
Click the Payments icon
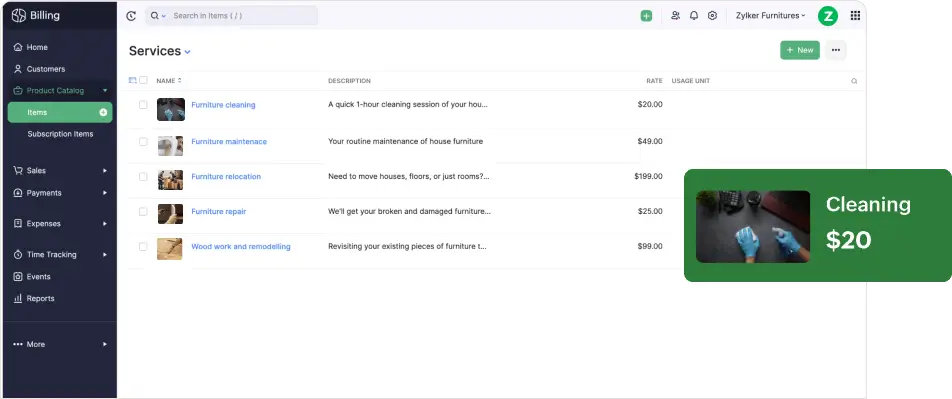[18, 193]
